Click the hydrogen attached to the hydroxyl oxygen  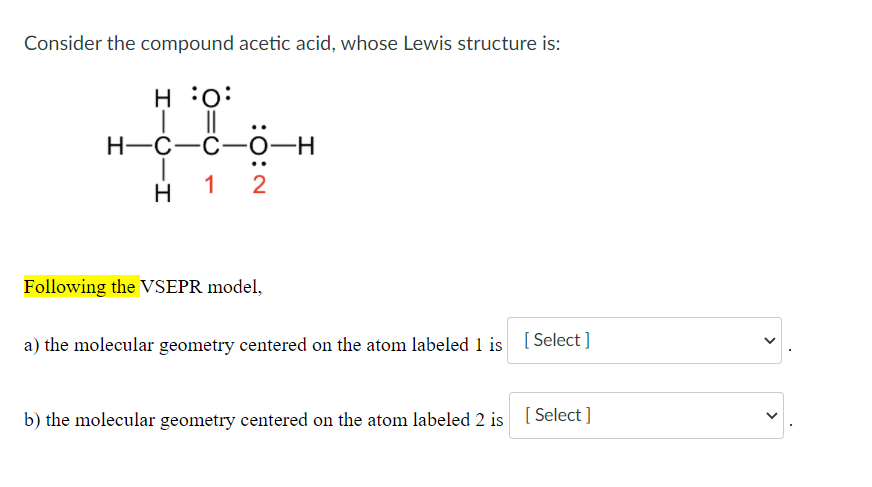(x=306, y=146)
